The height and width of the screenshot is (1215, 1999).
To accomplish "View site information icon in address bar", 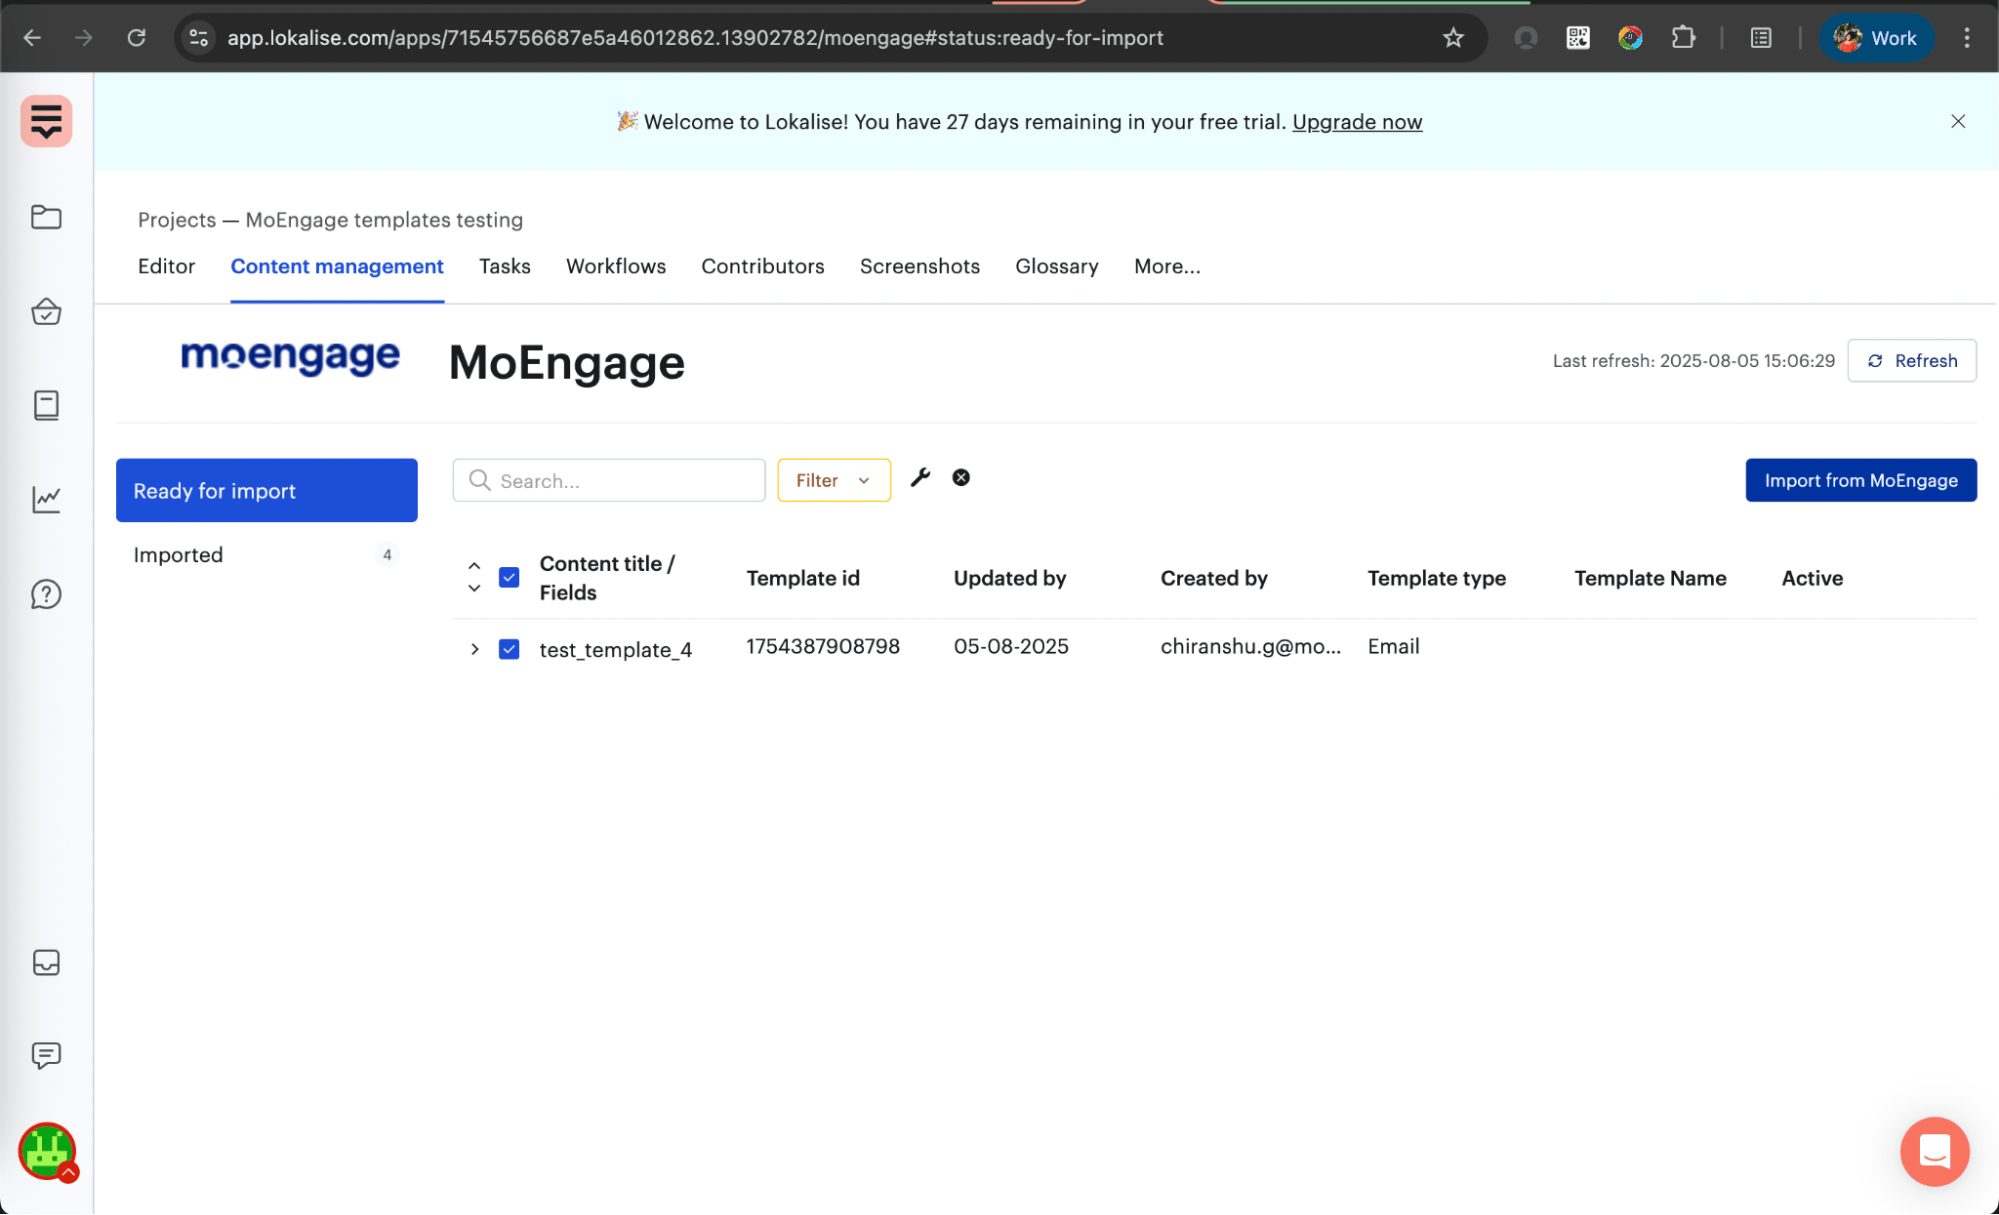I will pos(199,38).
